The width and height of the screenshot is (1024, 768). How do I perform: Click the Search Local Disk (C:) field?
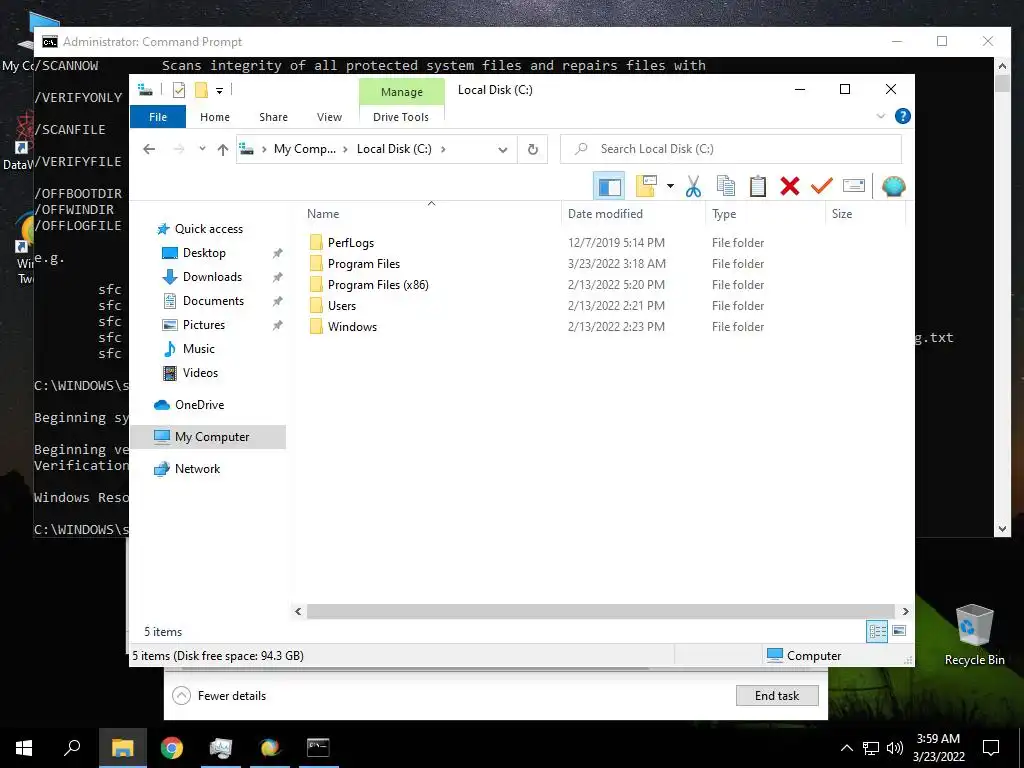tap(731, 149)
